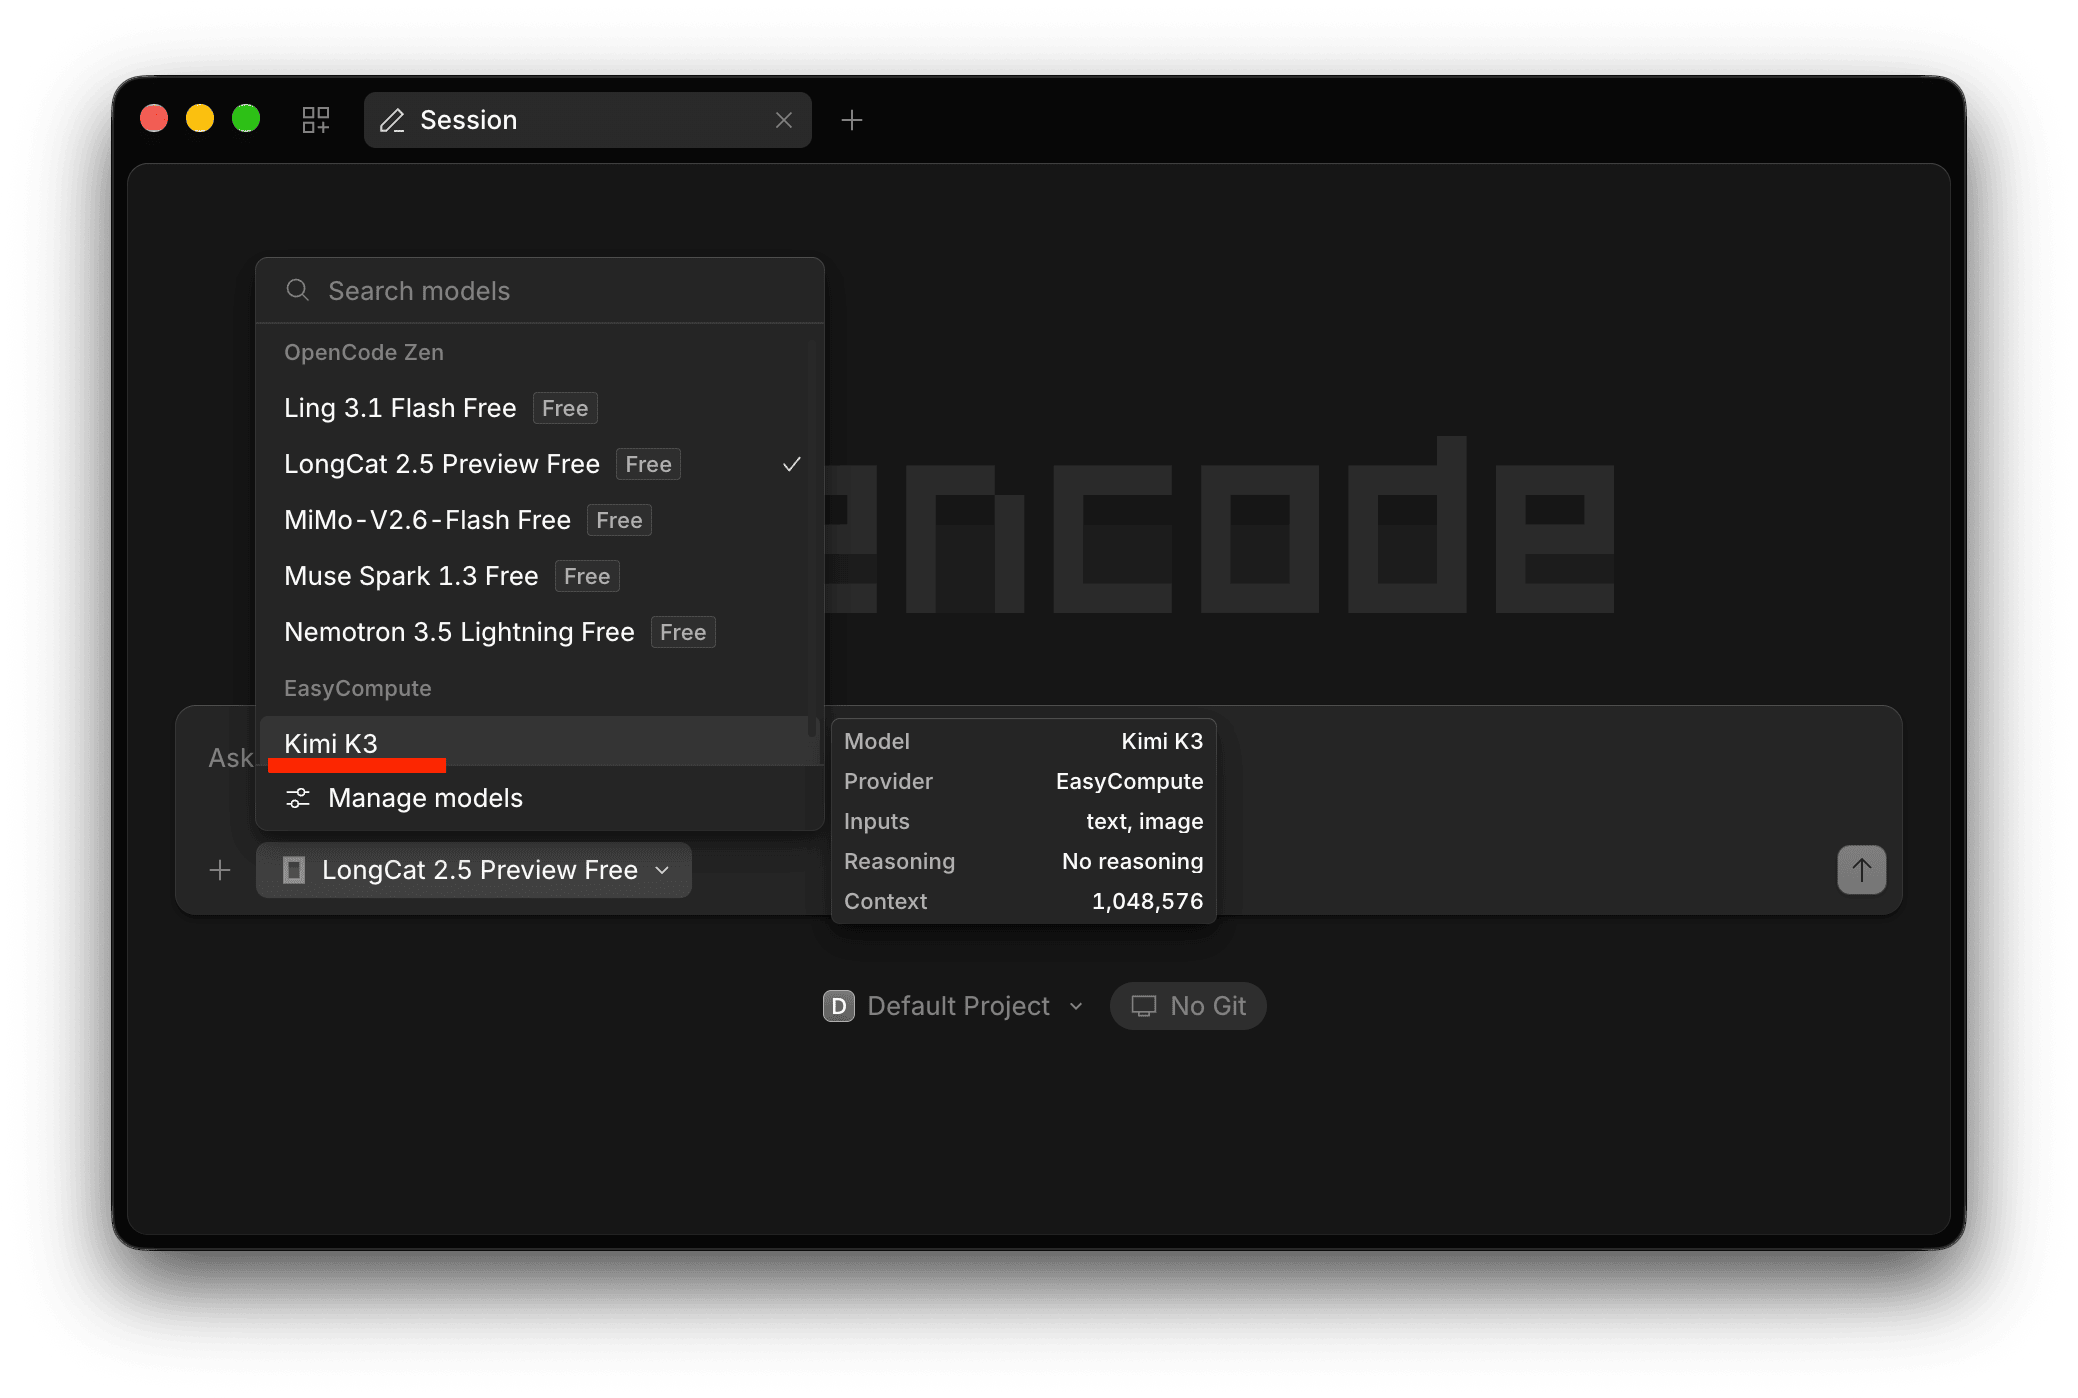Select Ling 3.1 Flash Free model
The height and width of the screenshot is (1398, 2078).
coord(540,408)
